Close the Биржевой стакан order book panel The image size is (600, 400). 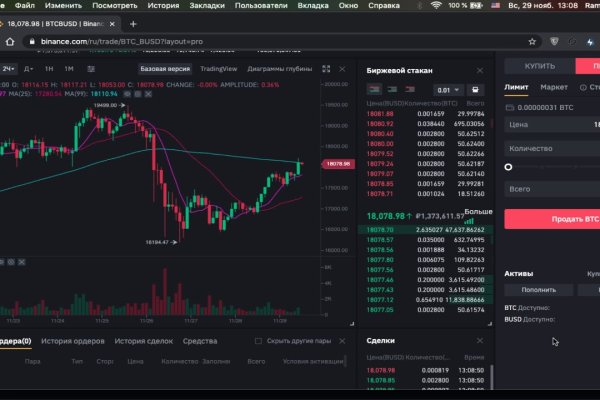coord(479,70)
